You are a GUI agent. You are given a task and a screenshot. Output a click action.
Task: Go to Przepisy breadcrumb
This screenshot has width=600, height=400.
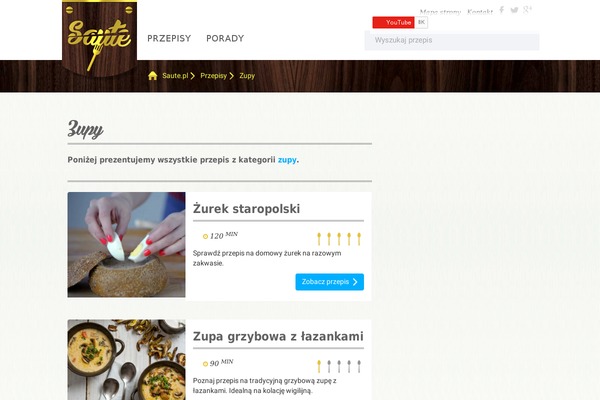214,76
